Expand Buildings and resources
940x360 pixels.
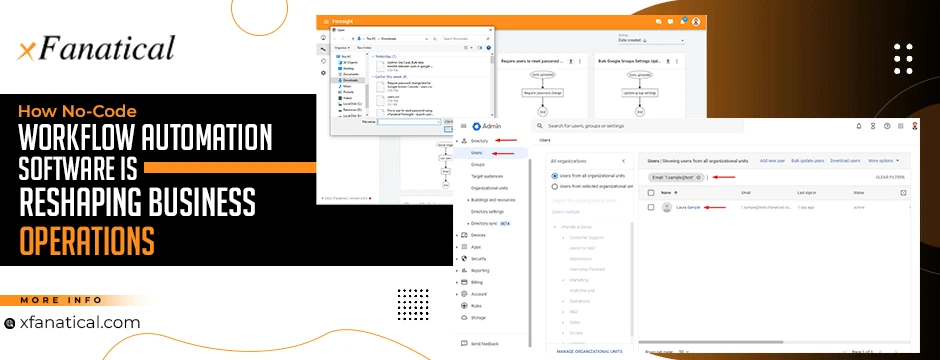point(468,200)
